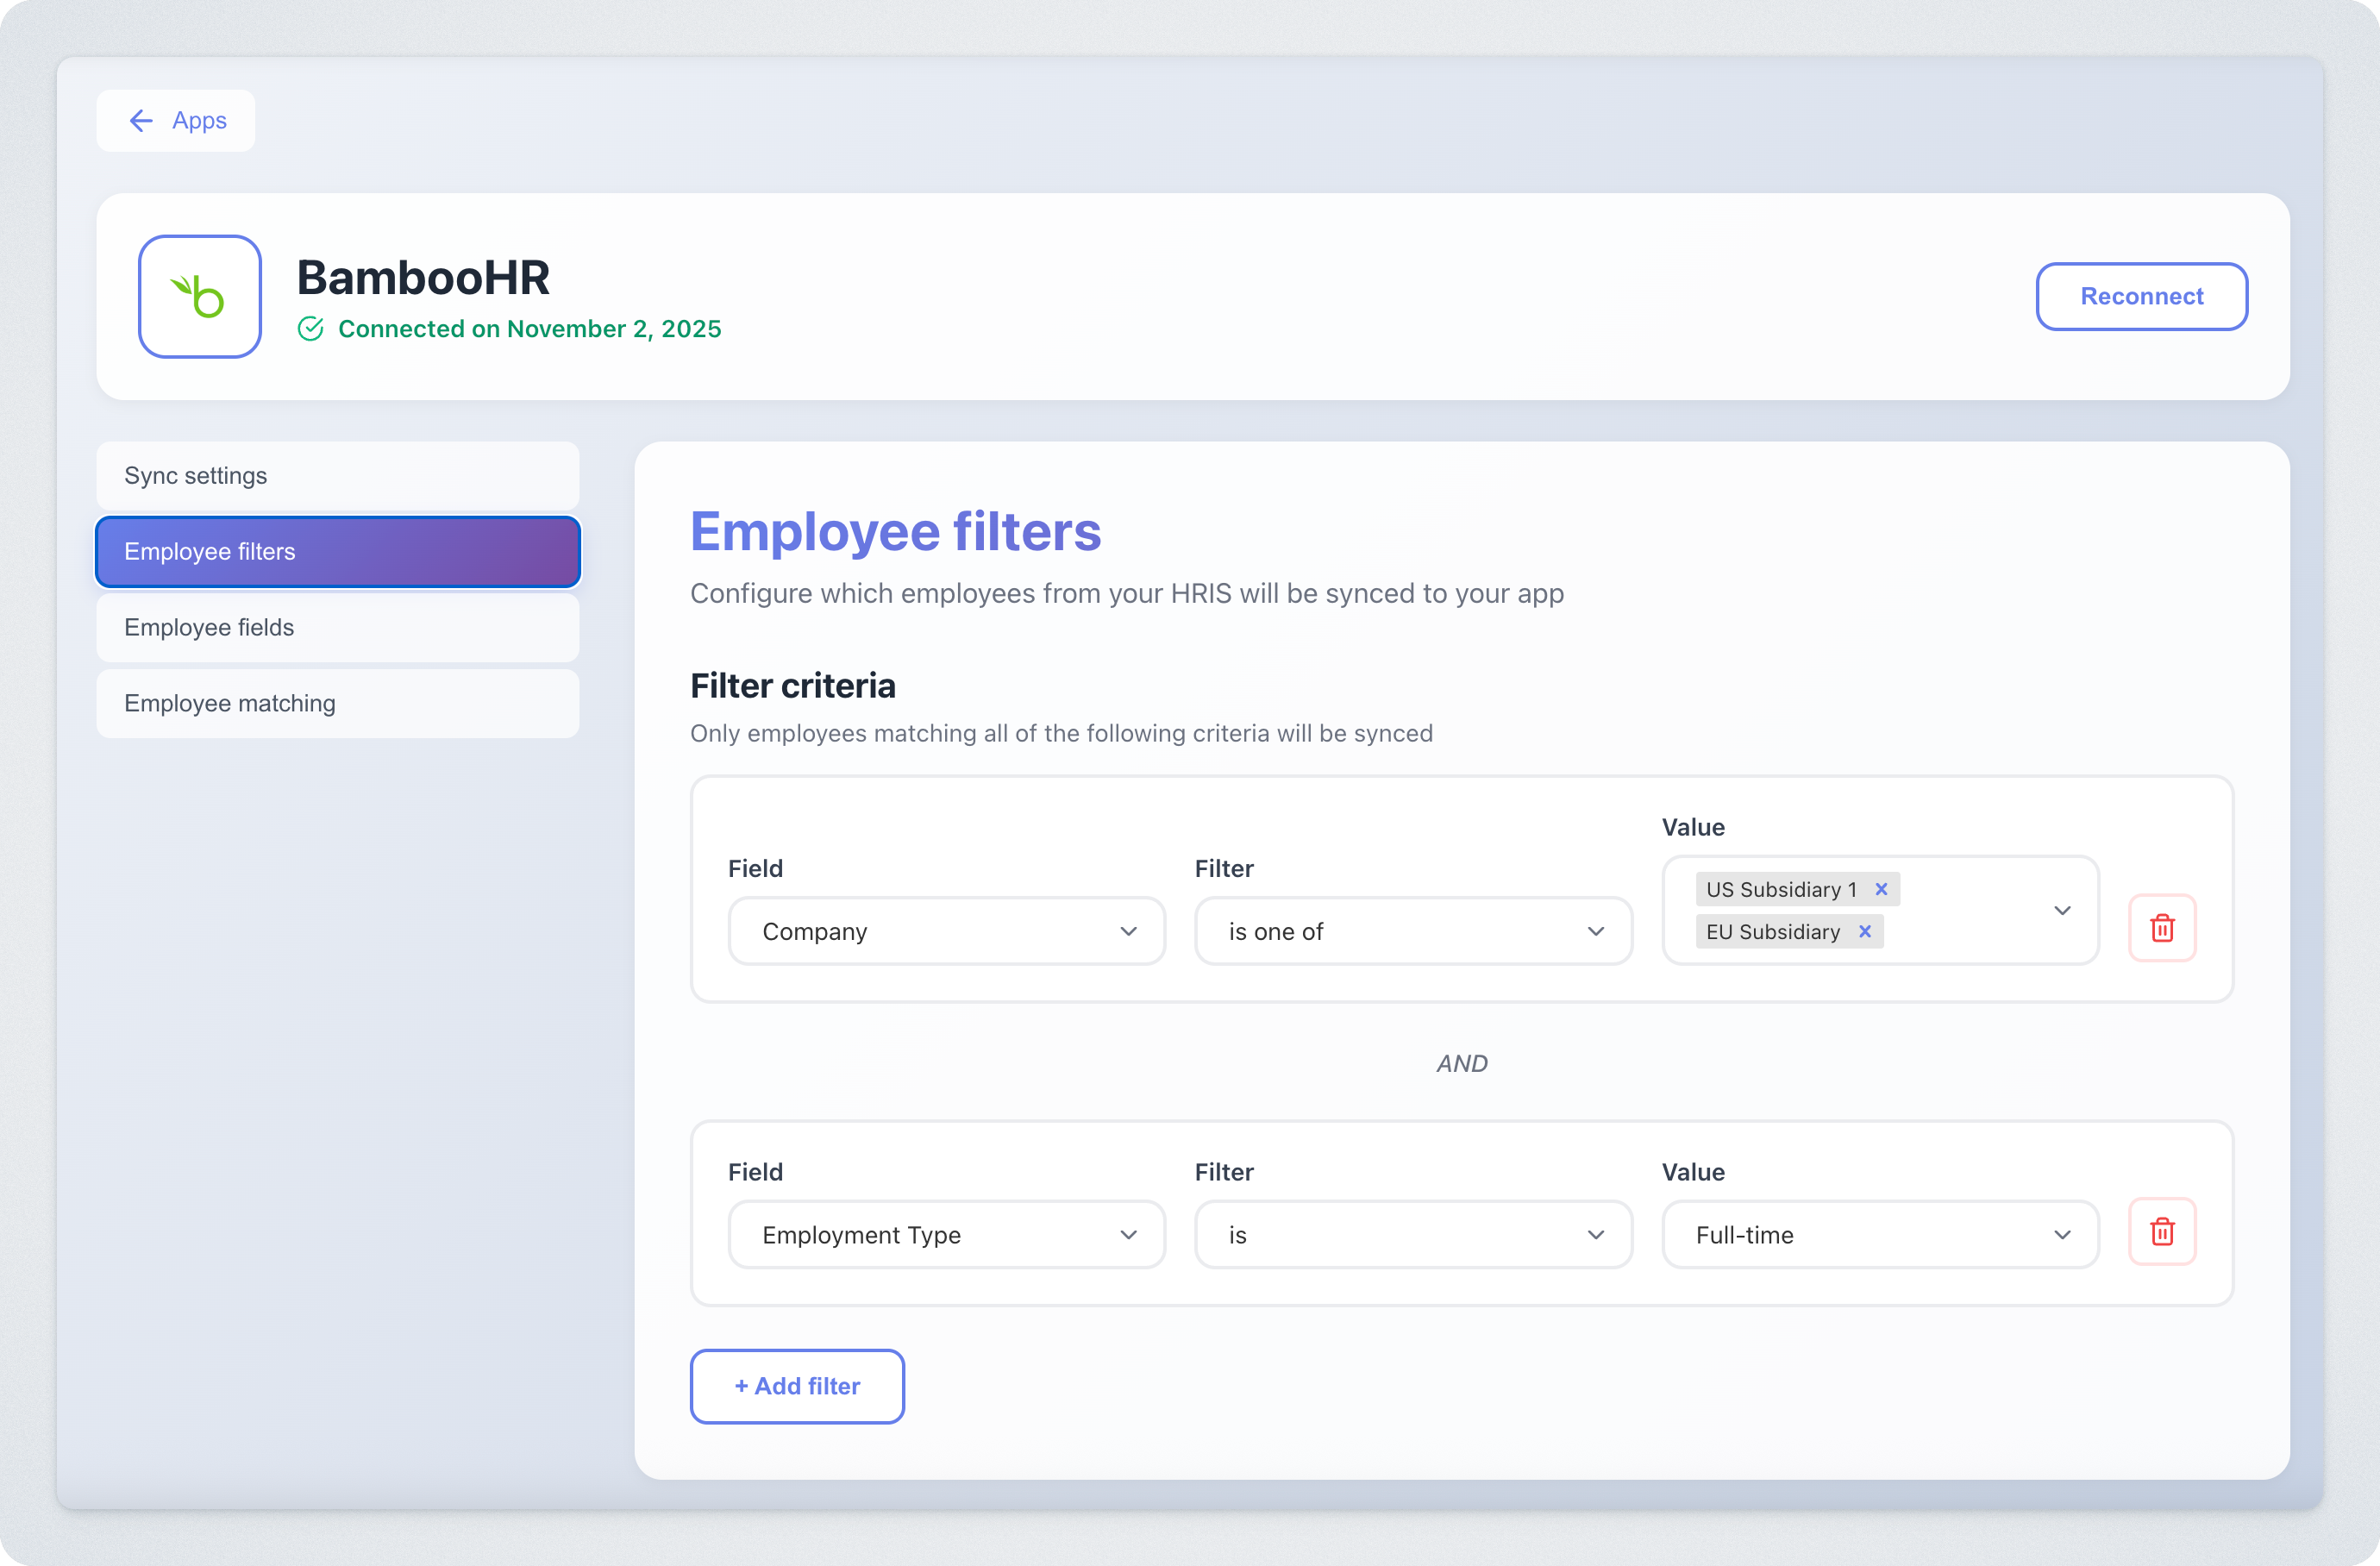Switch to the Employee fields tab
Image resolution: width=2380 pixels, height=1566 pixels.
pyautogui.click(x=337, y=628)
